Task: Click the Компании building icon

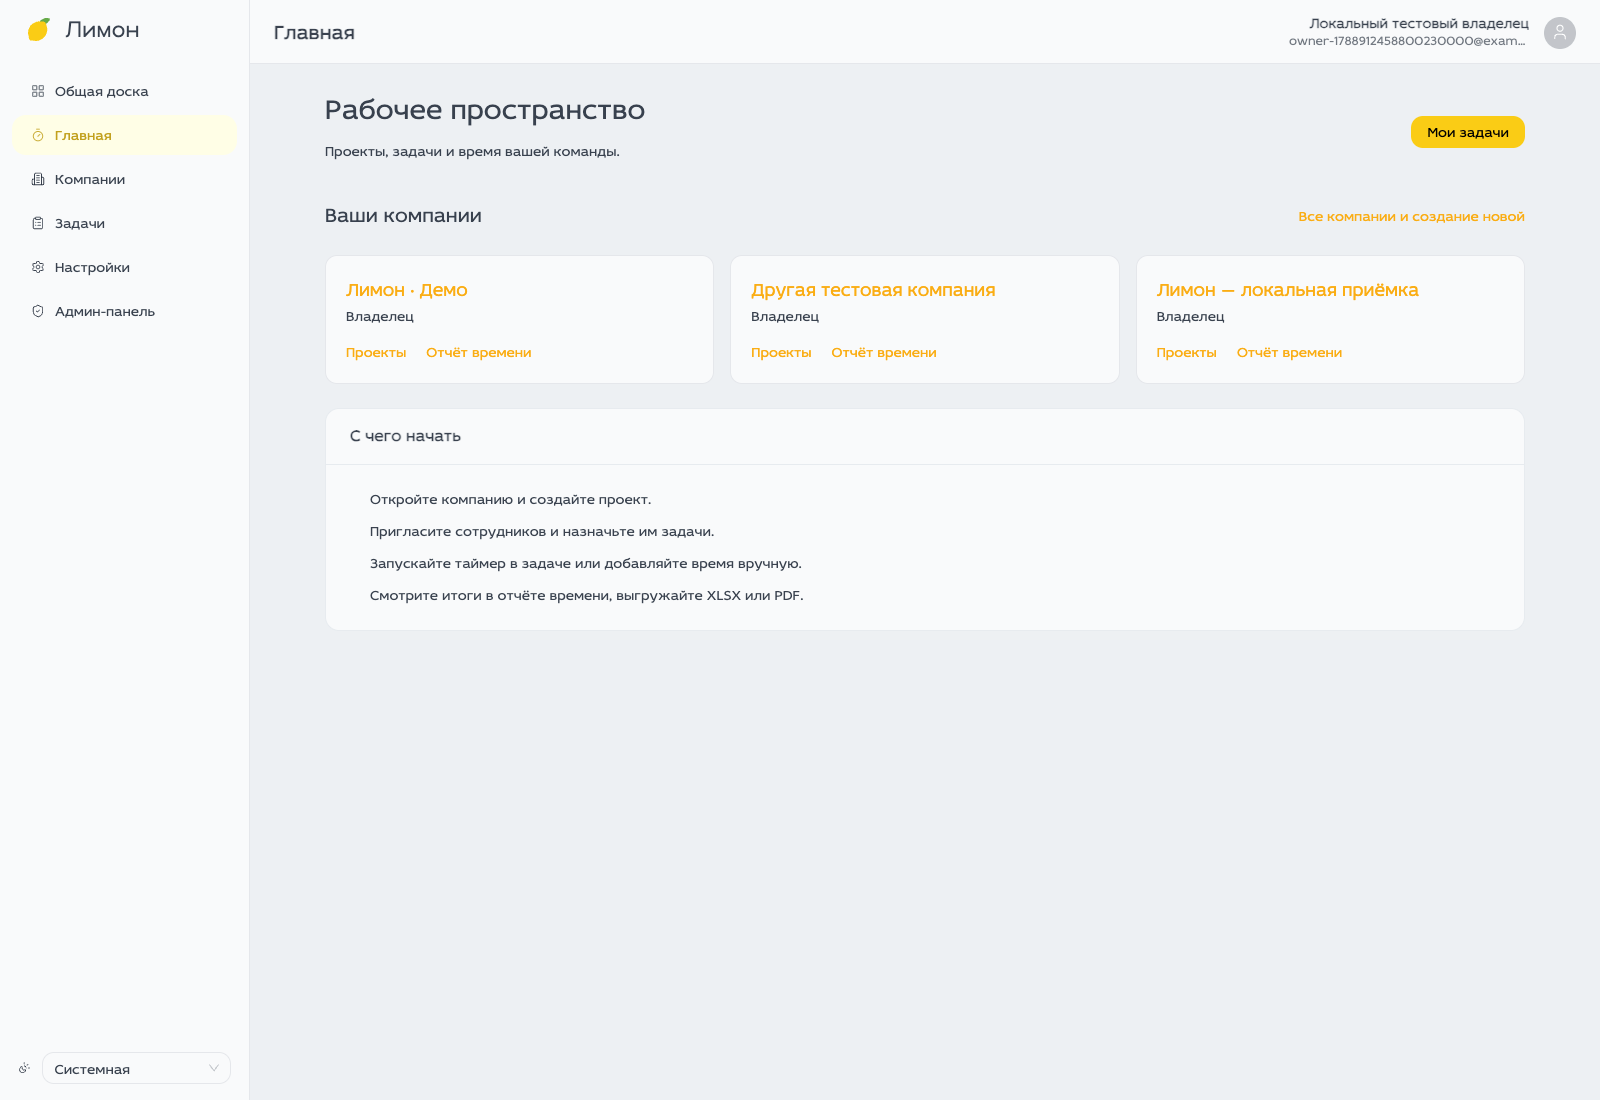Action: (38, 179)
